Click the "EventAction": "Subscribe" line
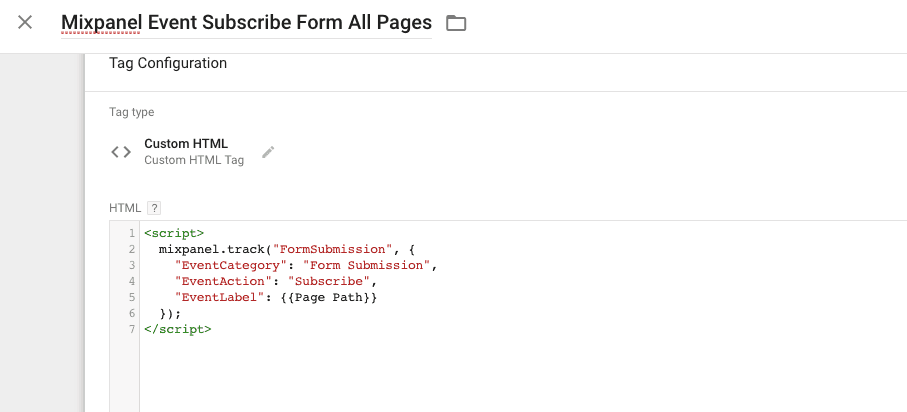Viewport: 907px width, 412px height. point(275,281)
